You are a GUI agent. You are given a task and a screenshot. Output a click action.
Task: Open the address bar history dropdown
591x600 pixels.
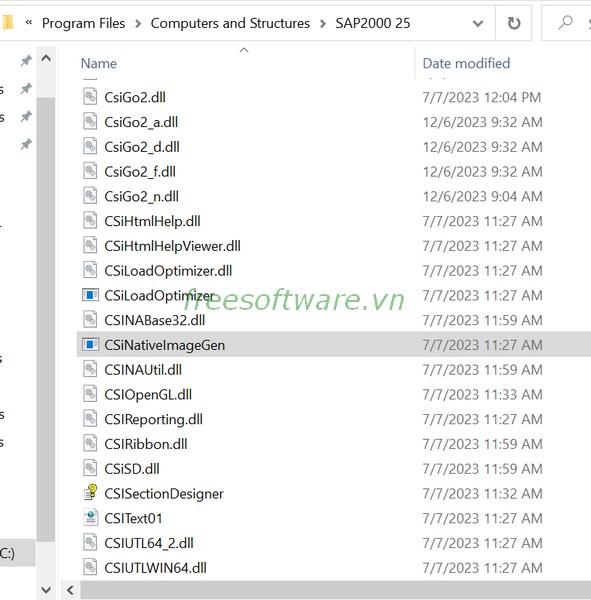477,23
